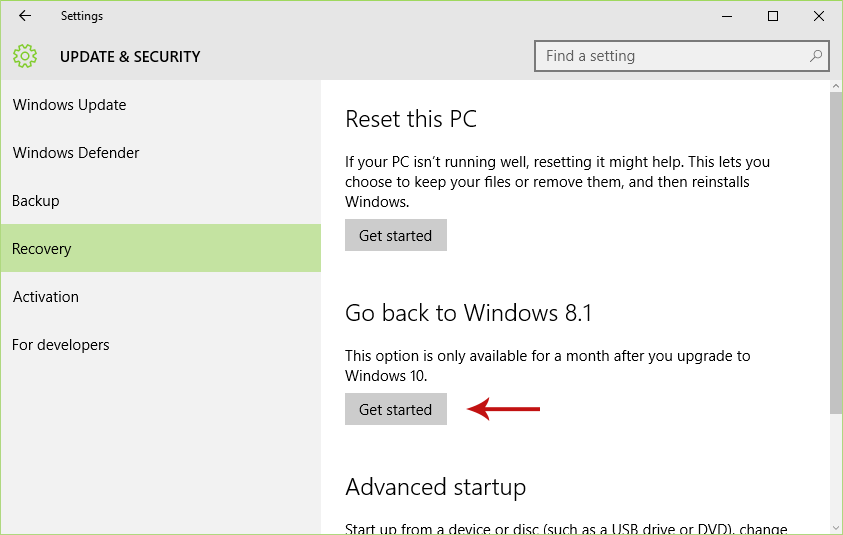This screenshot has width=843, height=535.
Task: Open the Activation settings page
Action: click(x=161, y=296)
